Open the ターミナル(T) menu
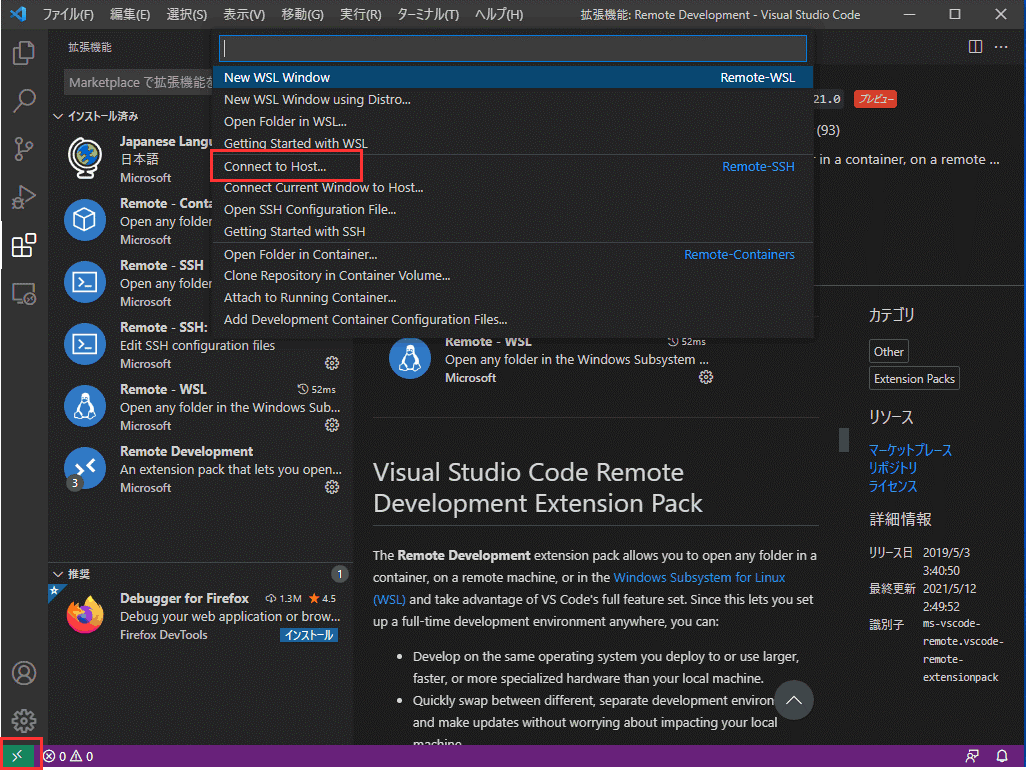Viewport: 1027px width, 770px height. [428, 14]
